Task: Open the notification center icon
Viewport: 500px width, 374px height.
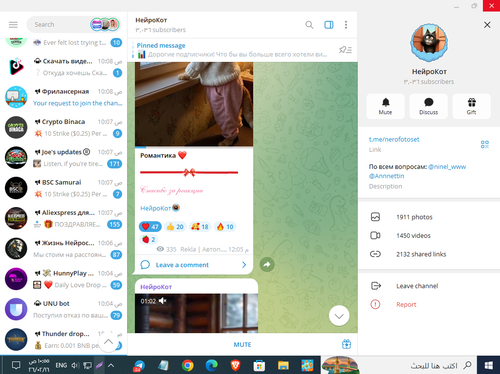Action: point(16,365)
